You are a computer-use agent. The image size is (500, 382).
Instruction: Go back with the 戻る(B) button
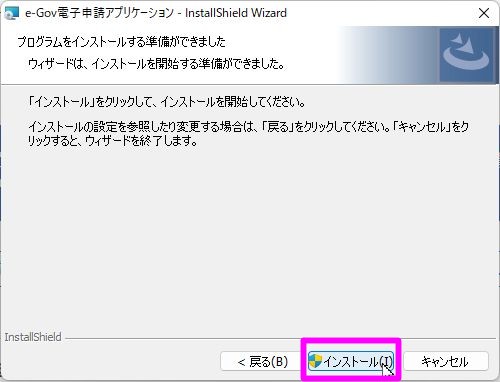pos(262,361)
